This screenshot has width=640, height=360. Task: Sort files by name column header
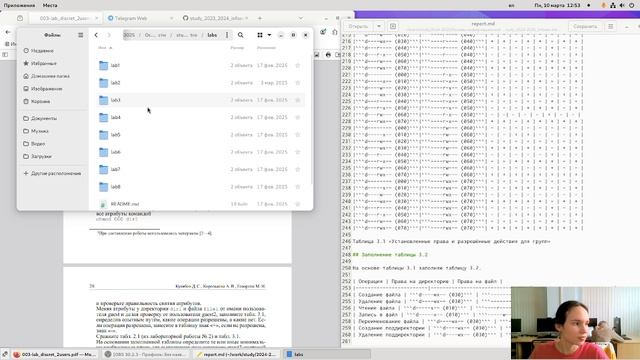[x=105, y=48]
